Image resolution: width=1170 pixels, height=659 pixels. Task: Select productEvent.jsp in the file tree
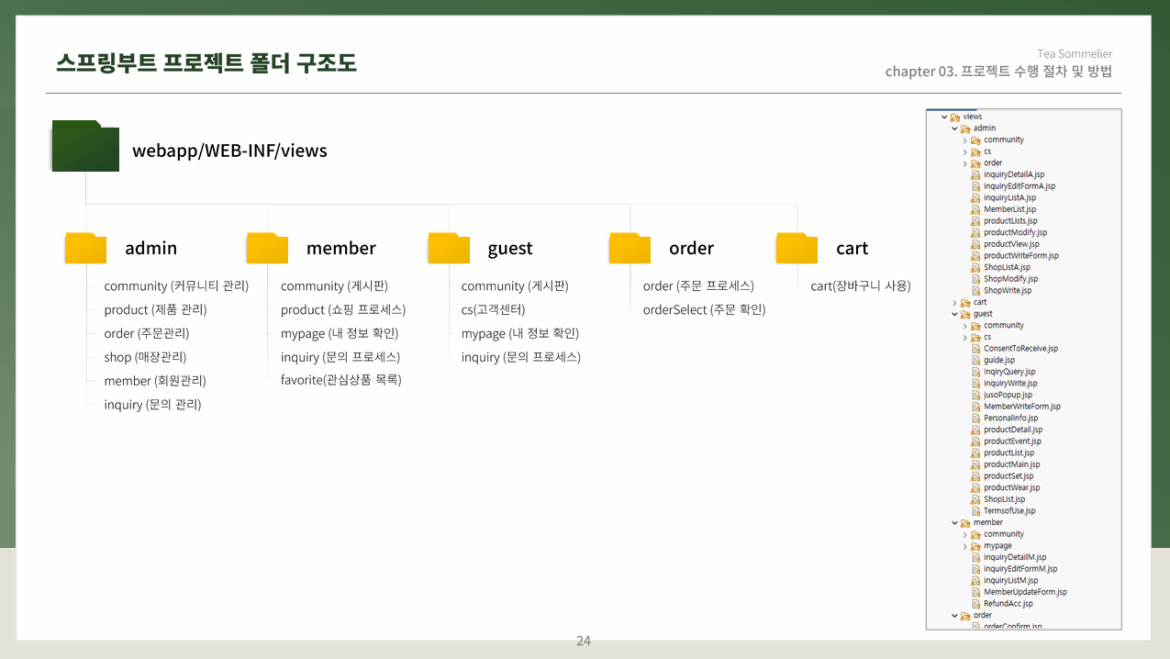pos(1012,441)
